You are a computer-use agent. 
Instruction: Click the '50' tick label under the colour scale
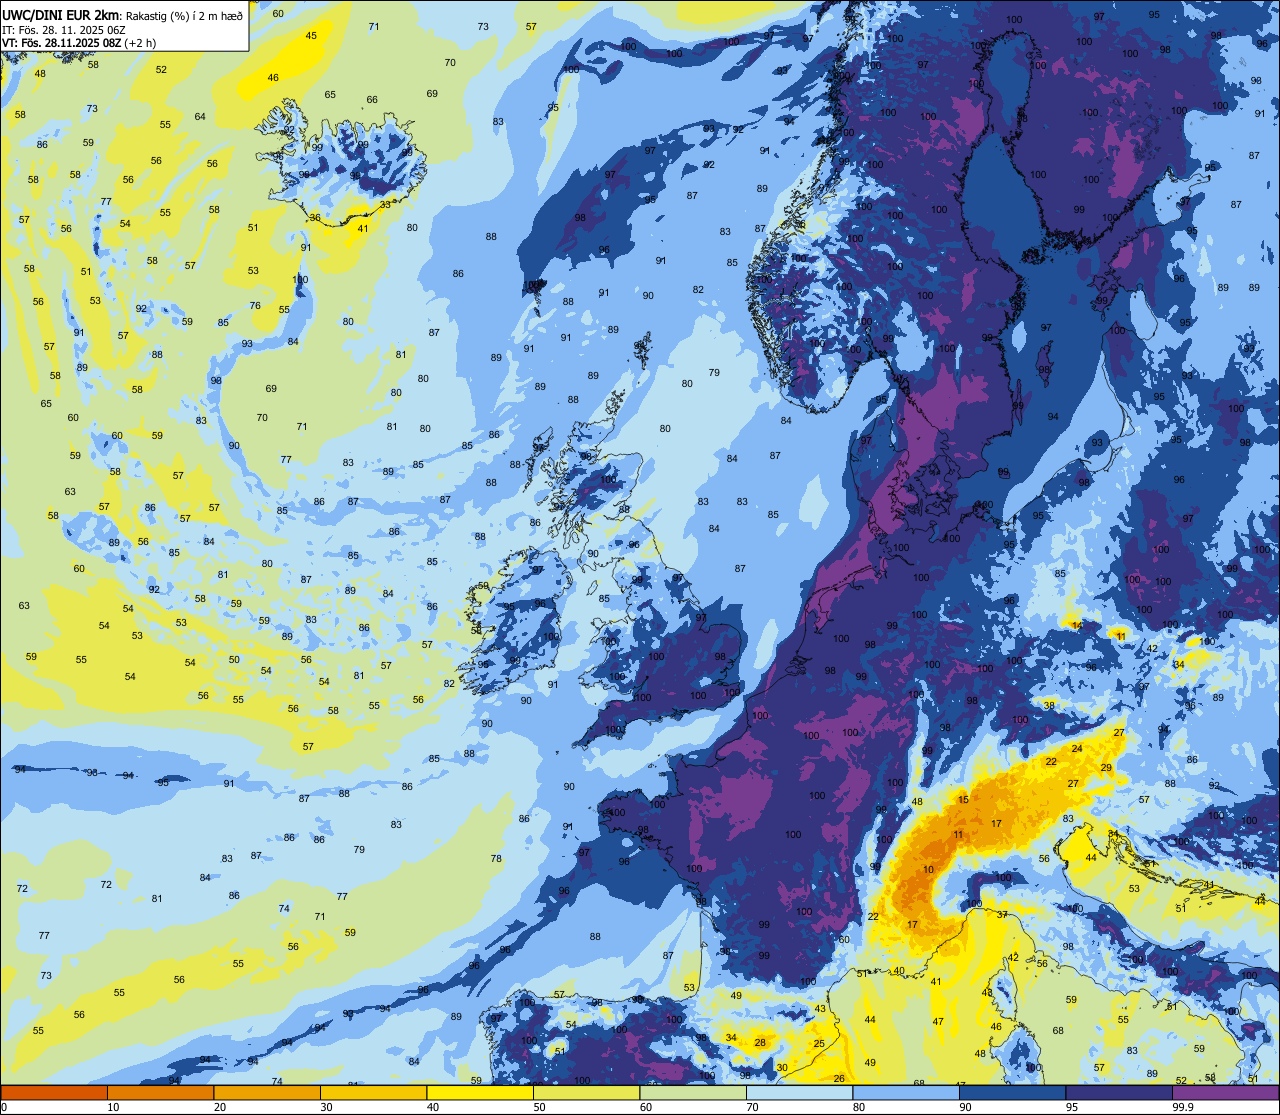pos(540,1107)
